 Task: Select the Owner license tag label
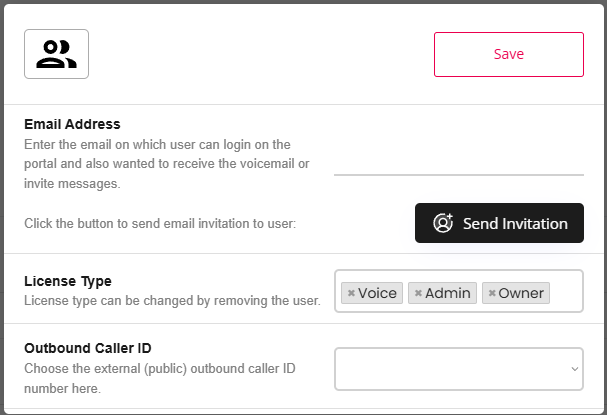click(521, 293)
